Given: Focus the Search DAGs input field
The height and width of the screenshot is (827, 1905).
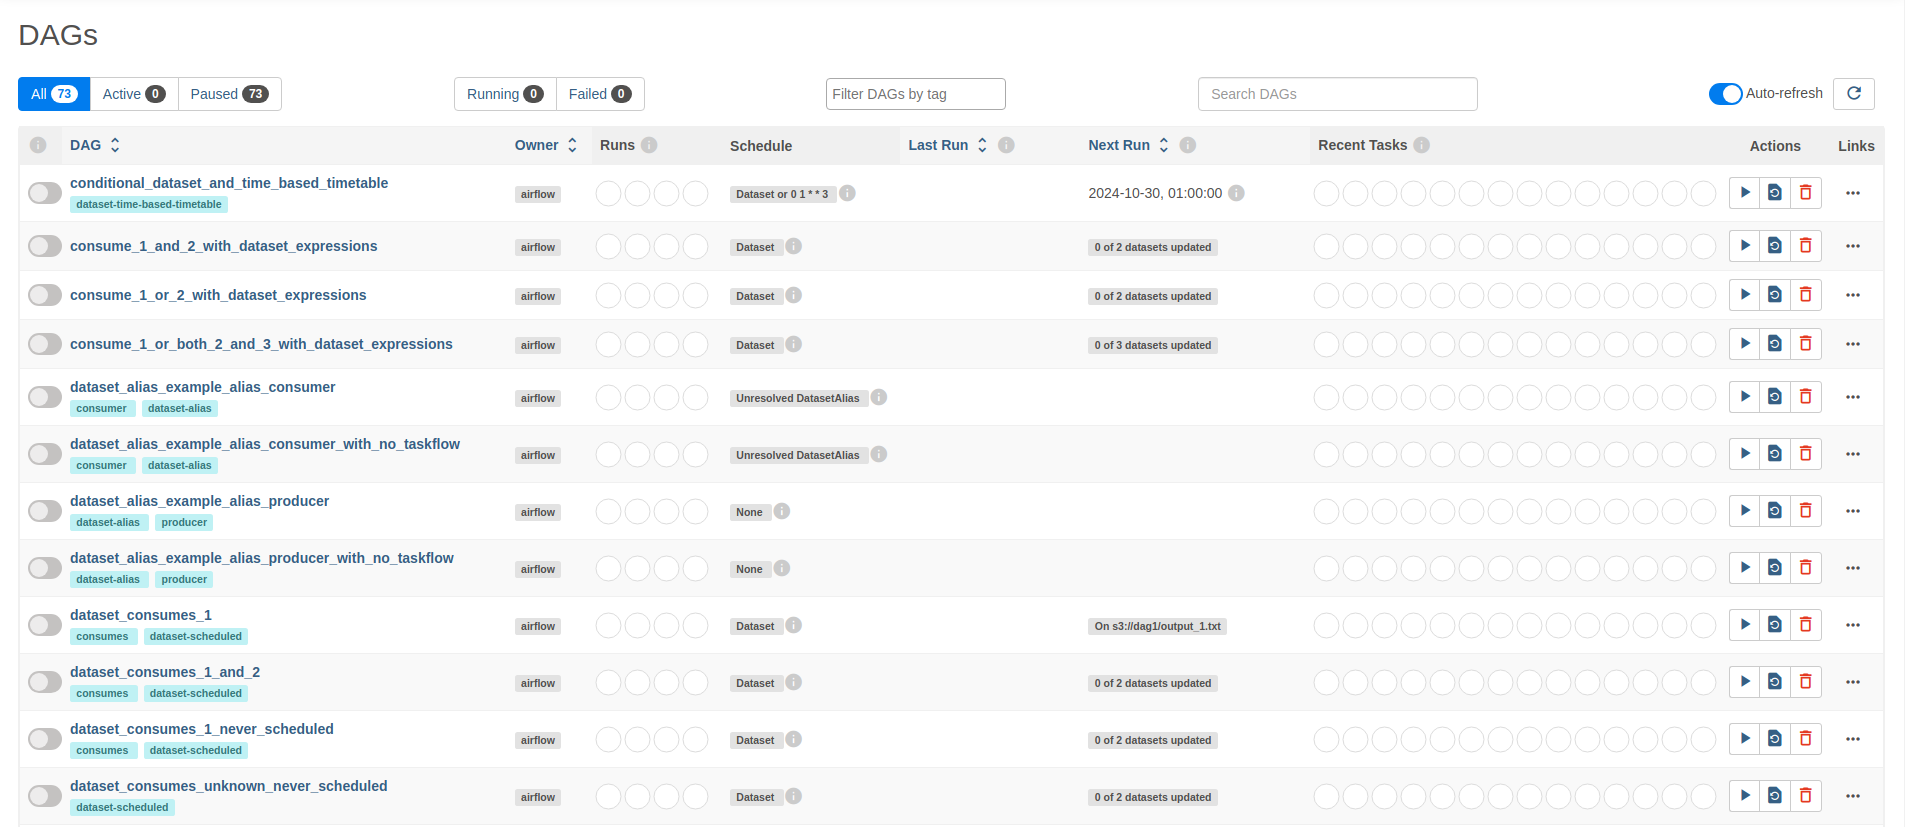Looking at the screenshot, I should click(x=1337, y=94).
